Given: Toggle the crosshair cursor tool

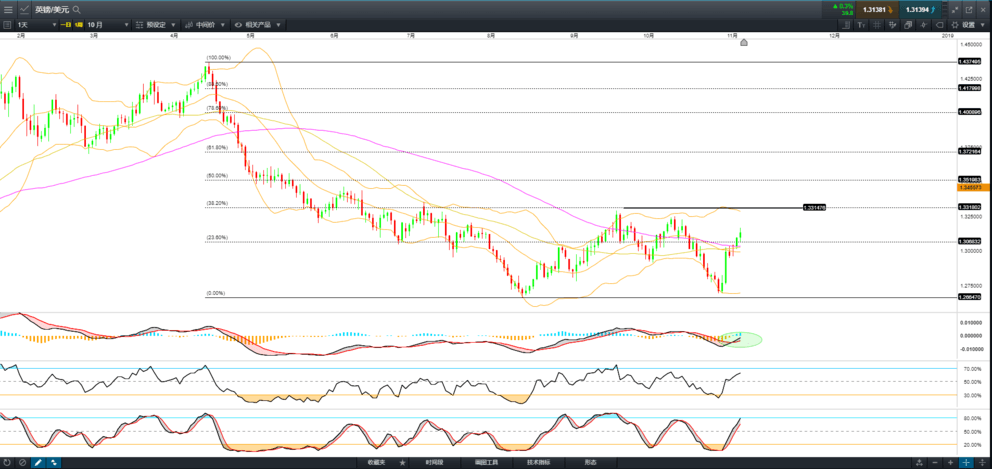Looking at the screenshot, I should click(924, 25).
